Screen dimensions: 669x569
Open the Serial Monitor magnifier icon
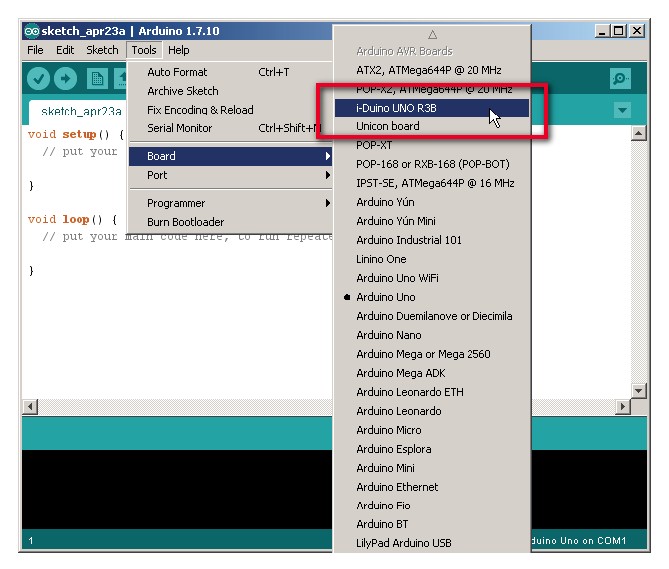click(620, 79)
